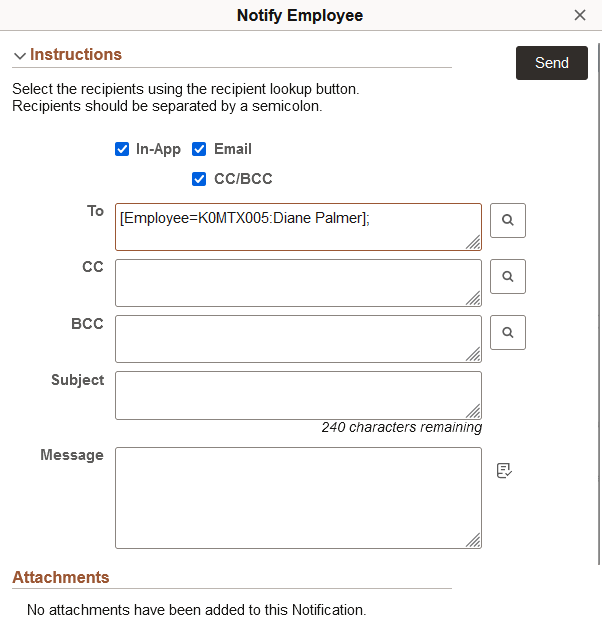The width and height of the screenshot is (602, 624).
Task: Click the CC field label
Action: pyautogui.click(x=93, y=267)
